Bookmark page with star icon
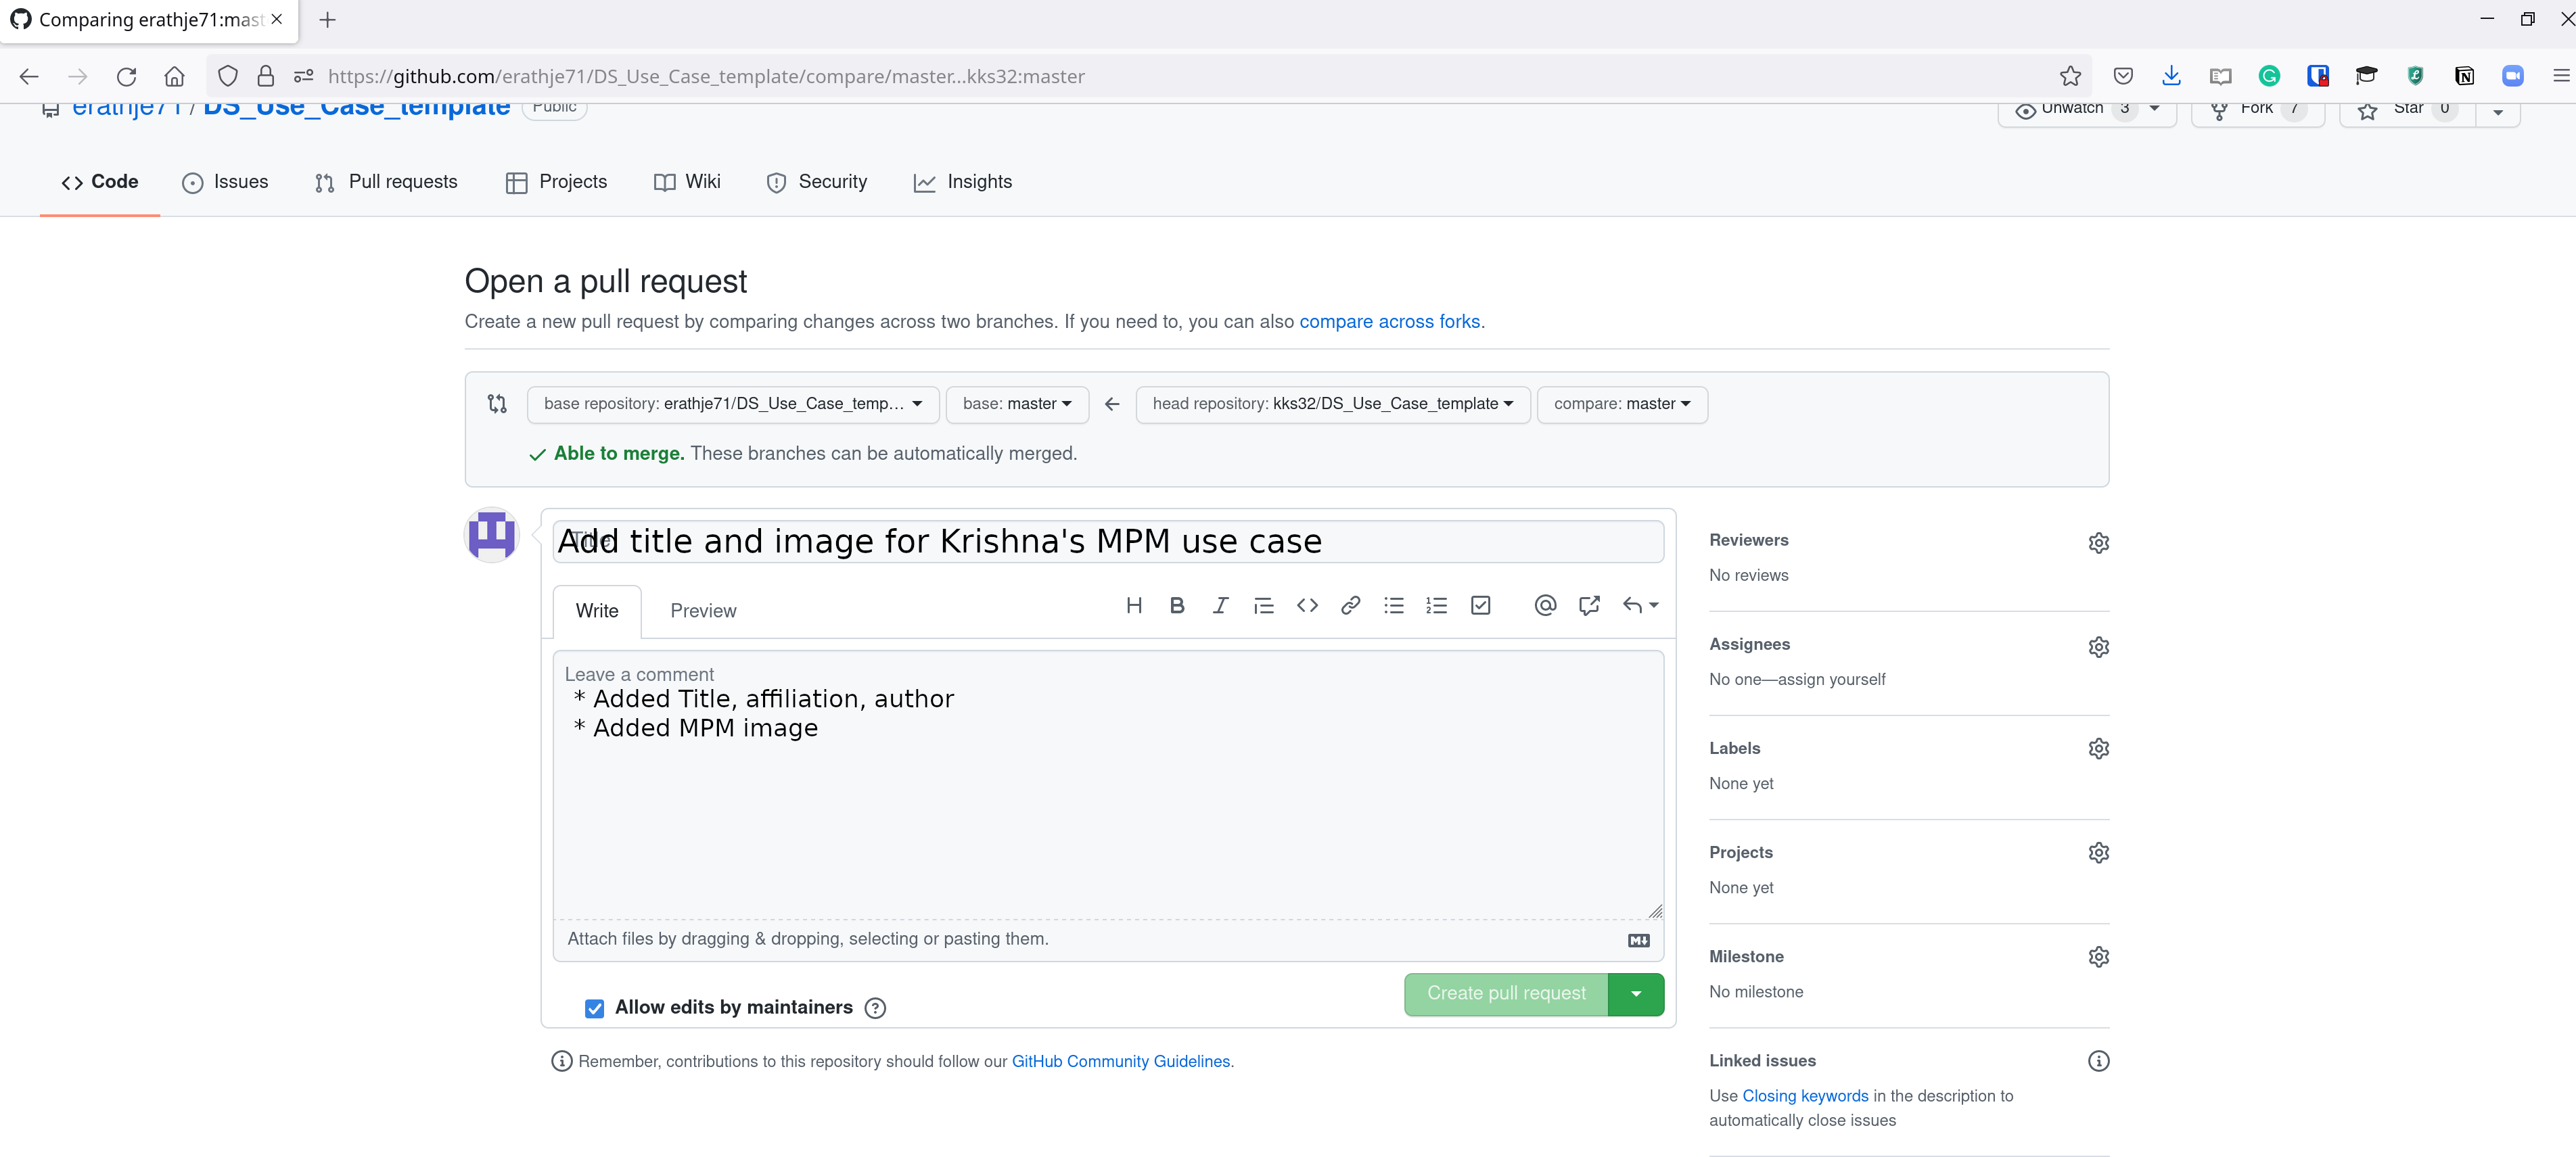Viewport: 2576px width, 1157px height. coord(2070,77)
